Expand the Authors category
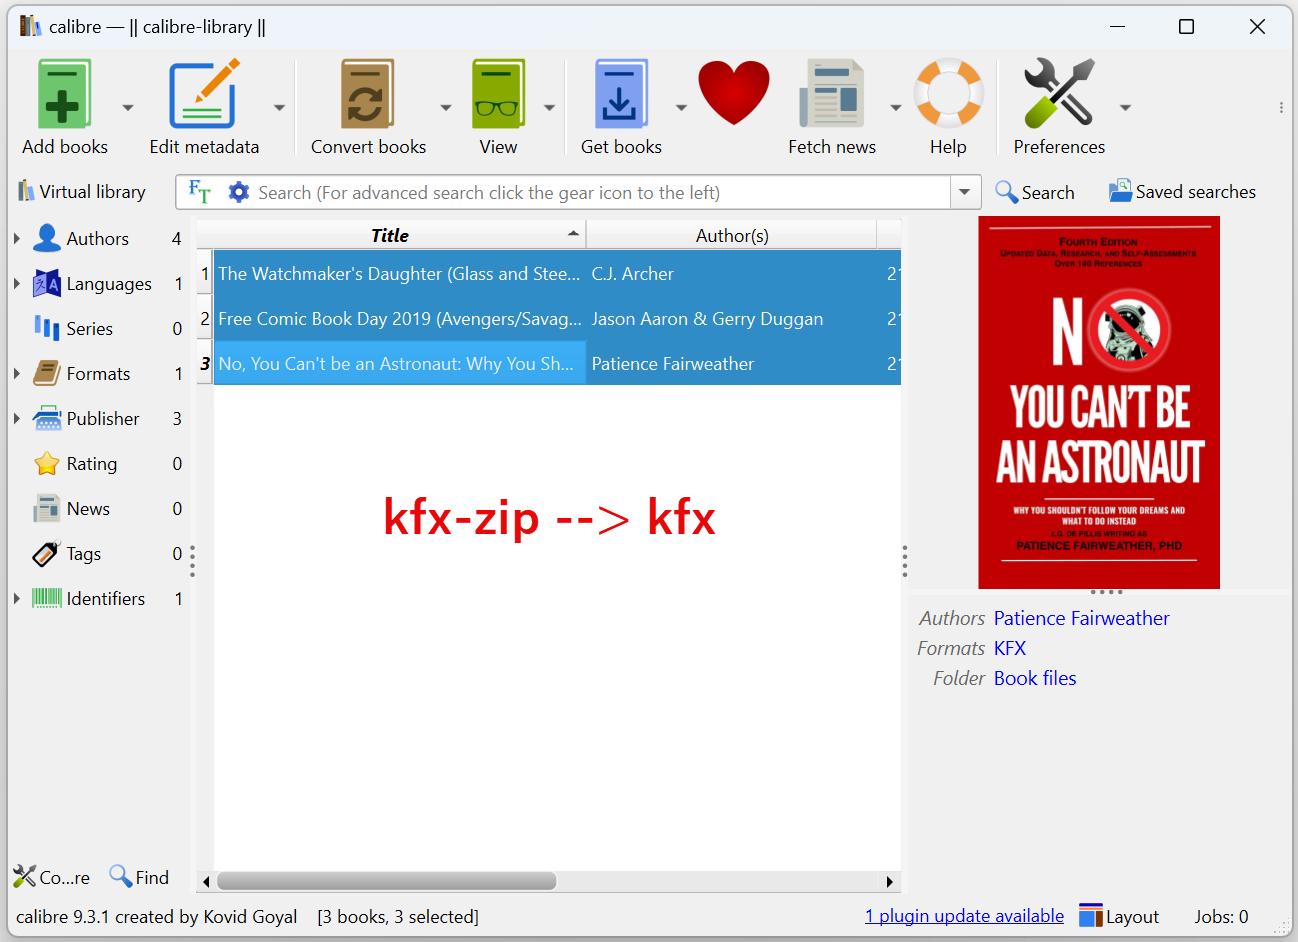Viewport: 1298px width, 942px height. coord(17,238)
